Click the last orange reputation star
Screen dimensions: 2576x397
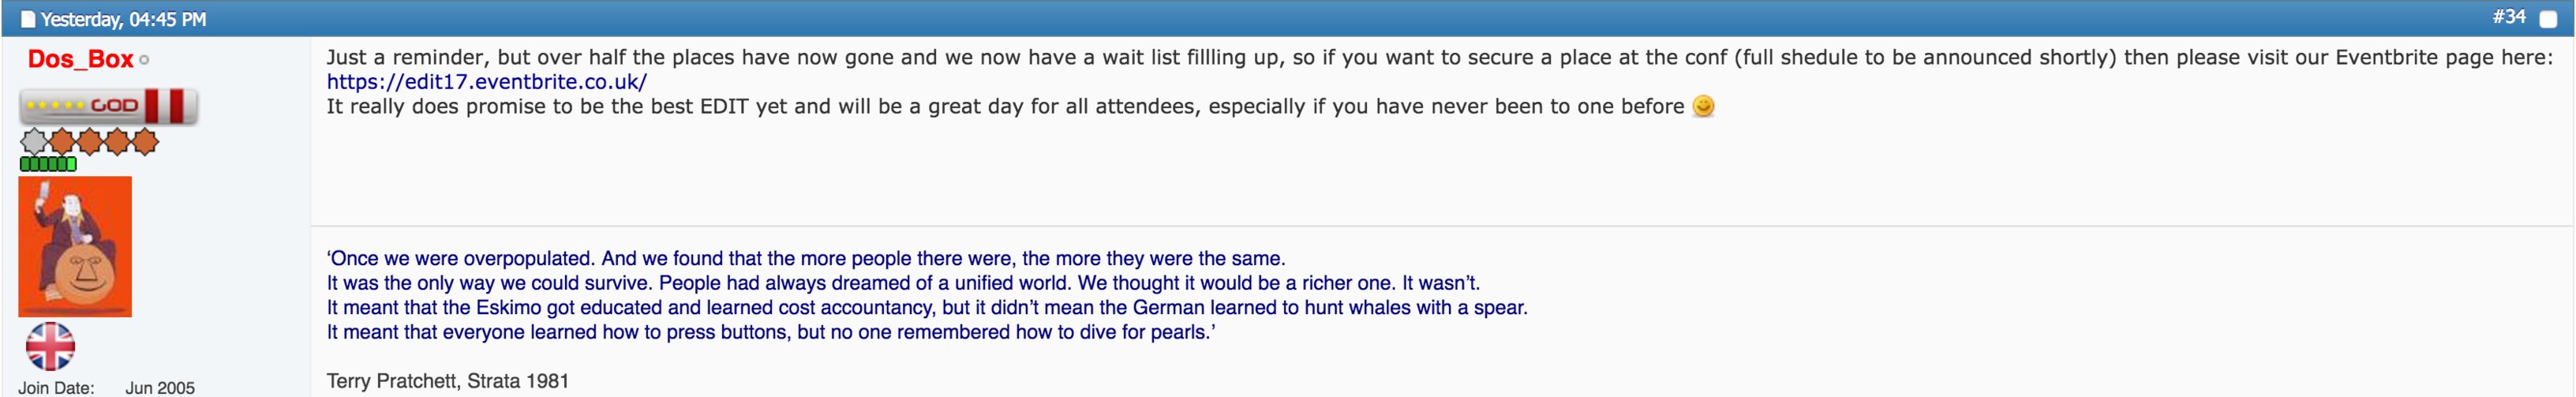point(146,142)
